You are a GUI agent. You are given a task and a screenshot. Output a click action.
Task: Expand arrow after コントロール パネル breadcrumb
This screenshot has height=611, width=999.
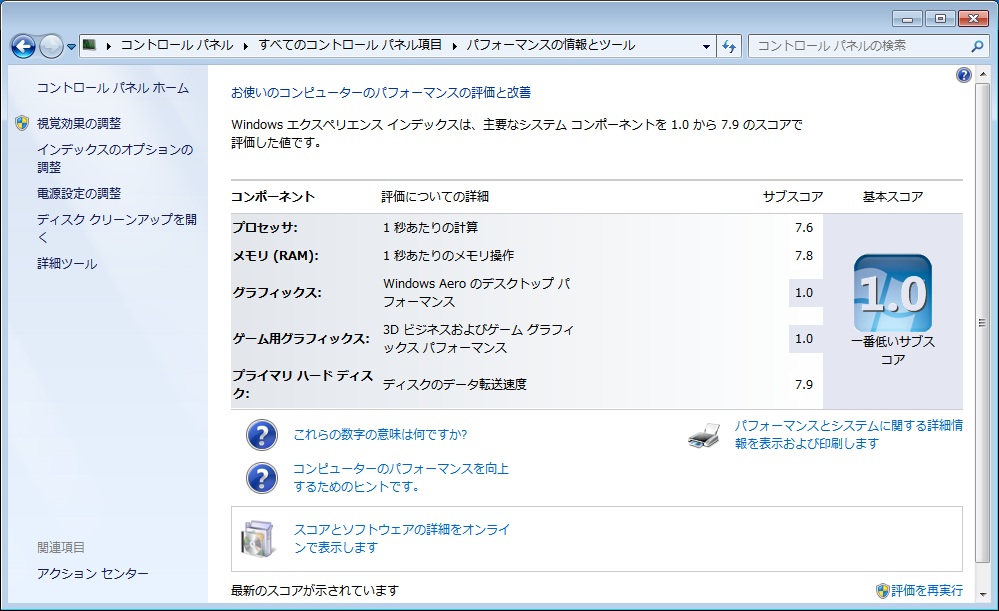tap(246, 46)
